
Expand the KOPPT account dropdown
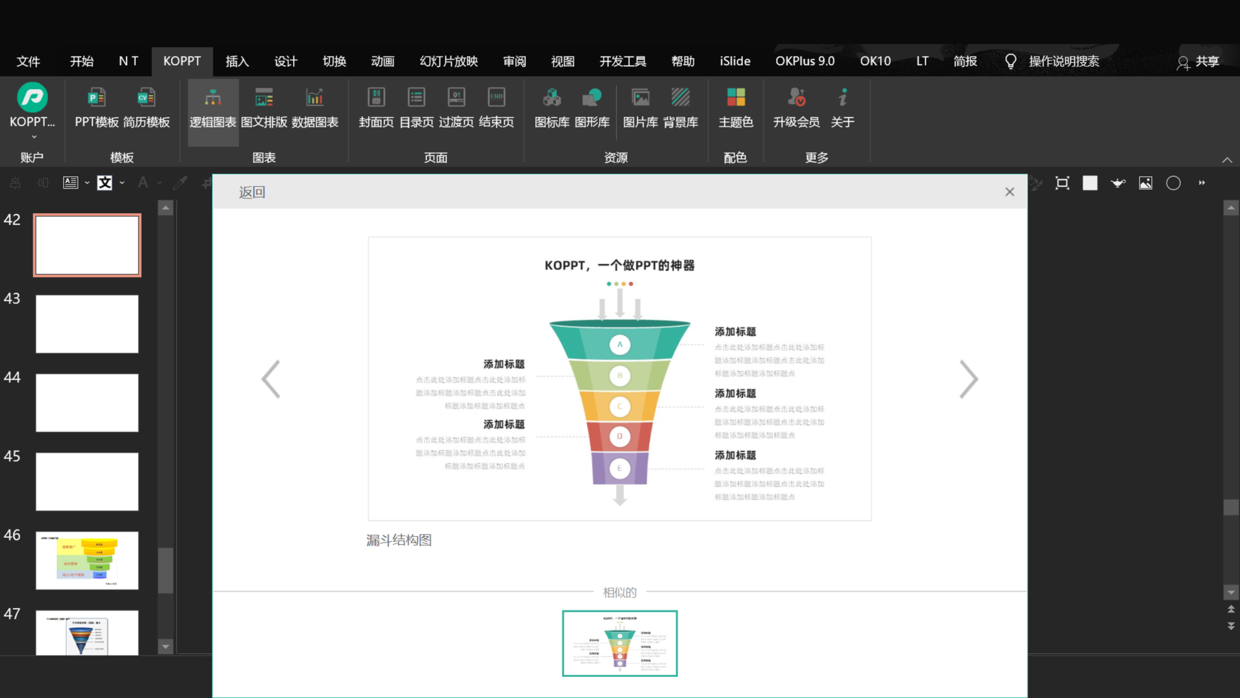tap(33, 137)
